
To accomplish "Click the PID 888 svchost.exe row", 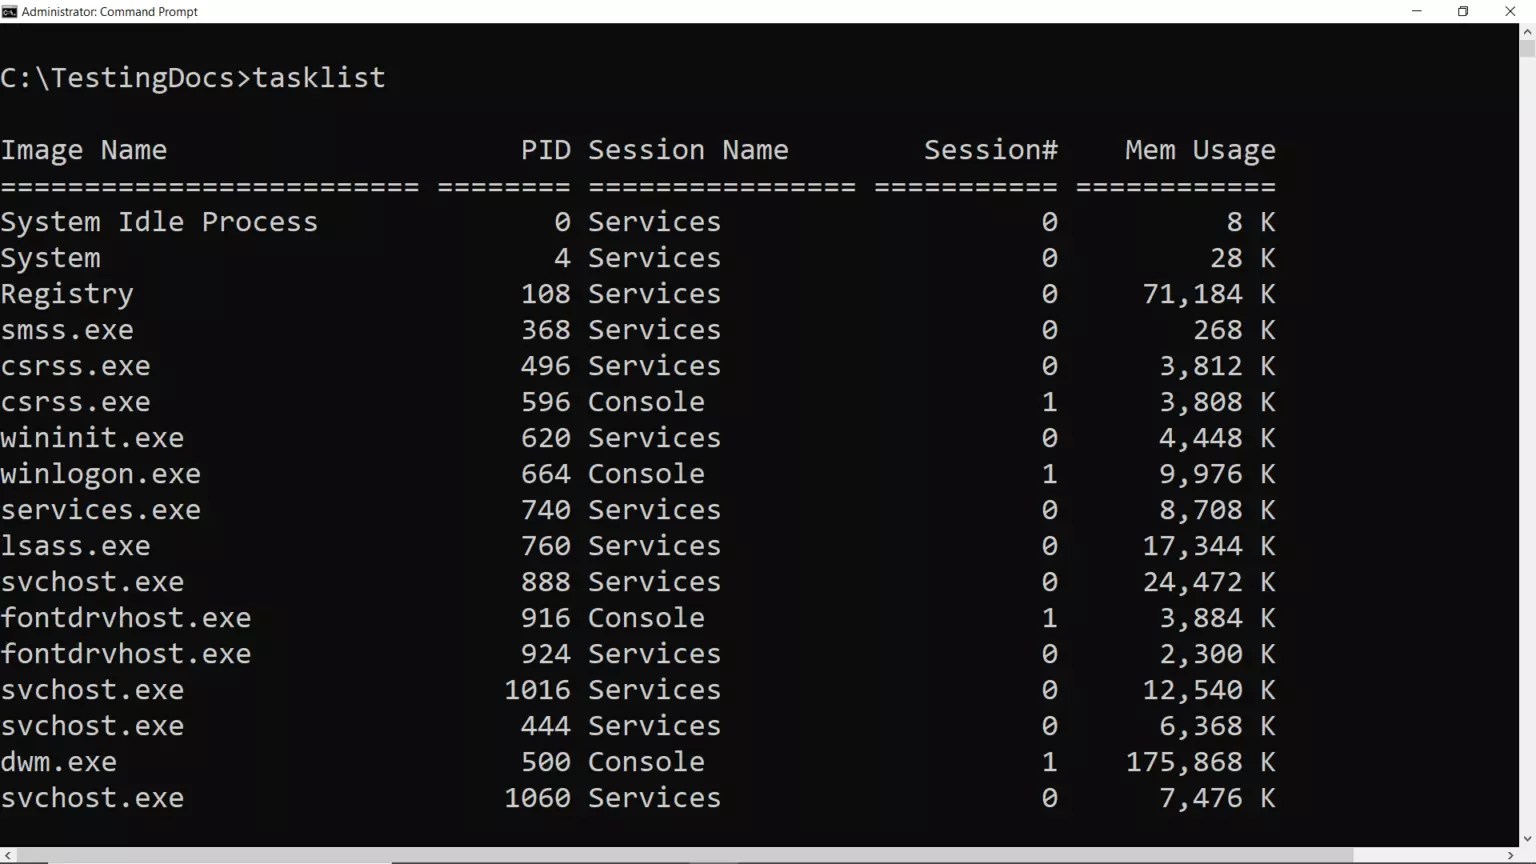I will [93, 581].
